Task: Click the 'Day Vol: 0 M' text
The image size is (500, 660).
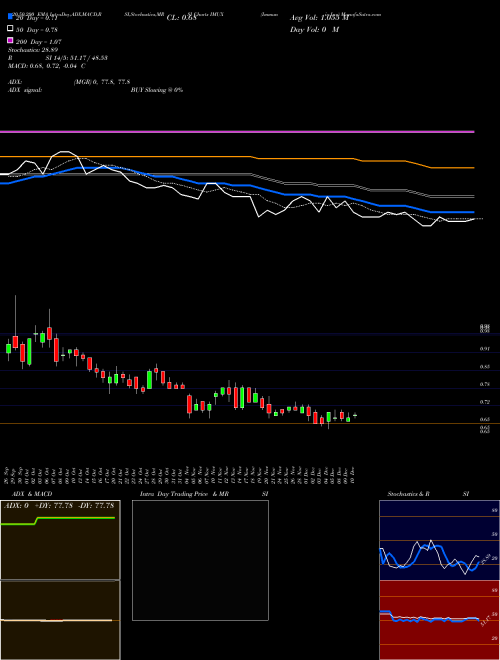Action: 314,30
